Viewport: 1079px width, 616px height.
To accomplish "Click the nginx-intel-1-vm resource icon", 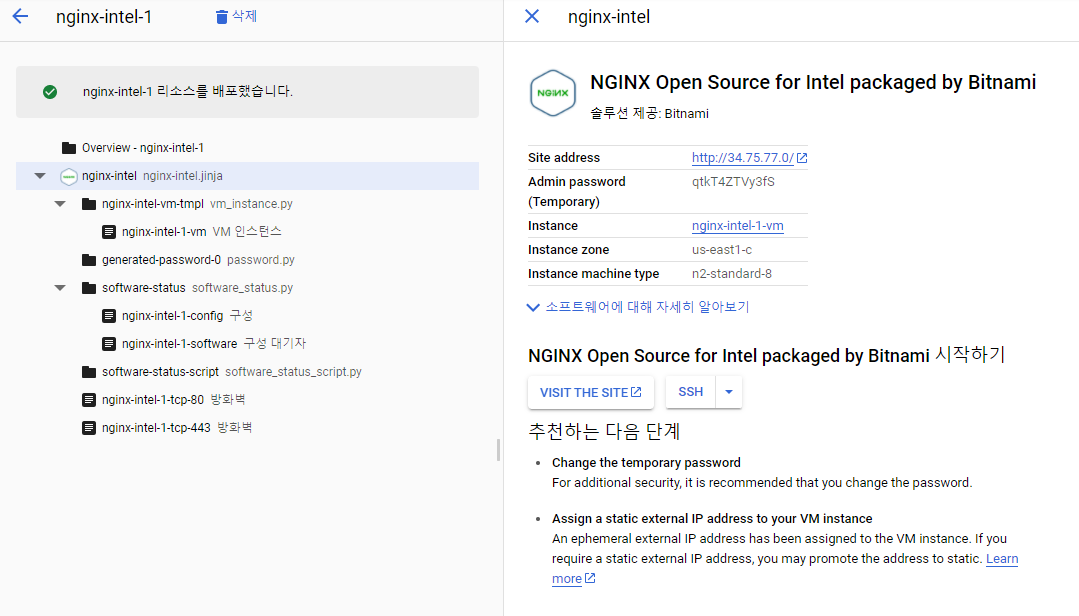I will pyautogui.click(x=109, y=232).
